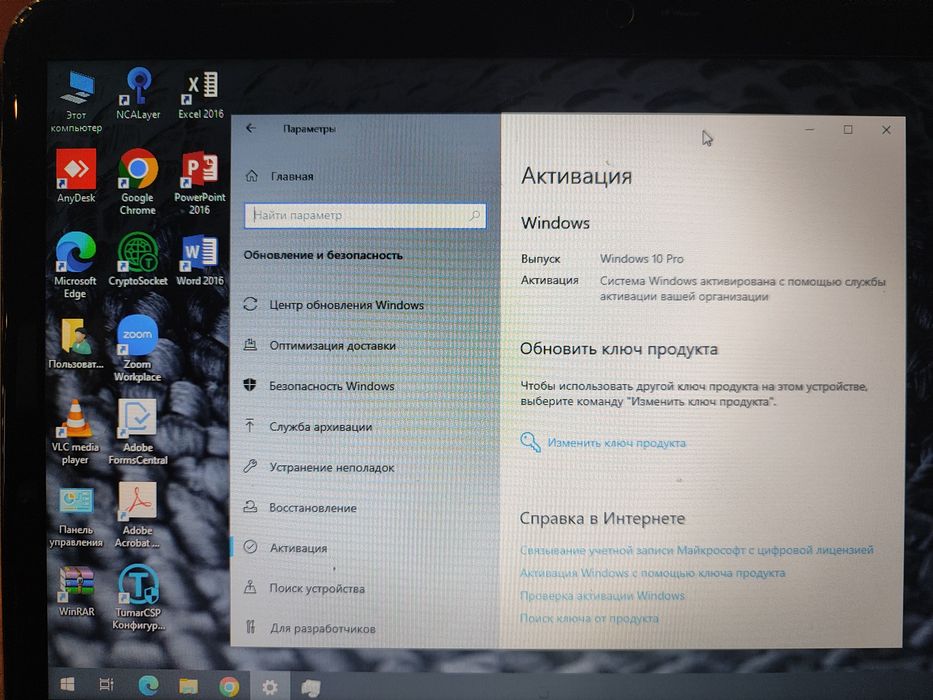Click the Обновление и безопасность heading
This screenshot has width=933, height=700.
point(323,255)
